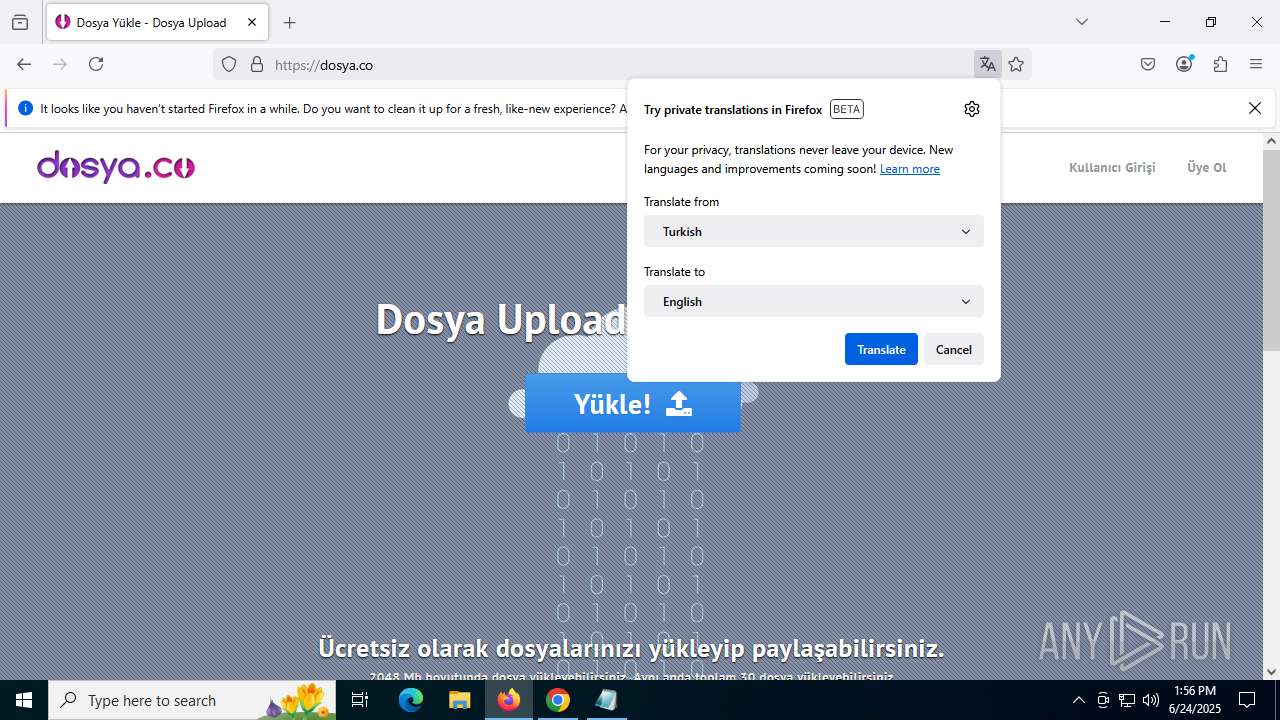Screen dimensions: 1280x720
Task: Click the tracking protection shield icon
Action: 229,65
